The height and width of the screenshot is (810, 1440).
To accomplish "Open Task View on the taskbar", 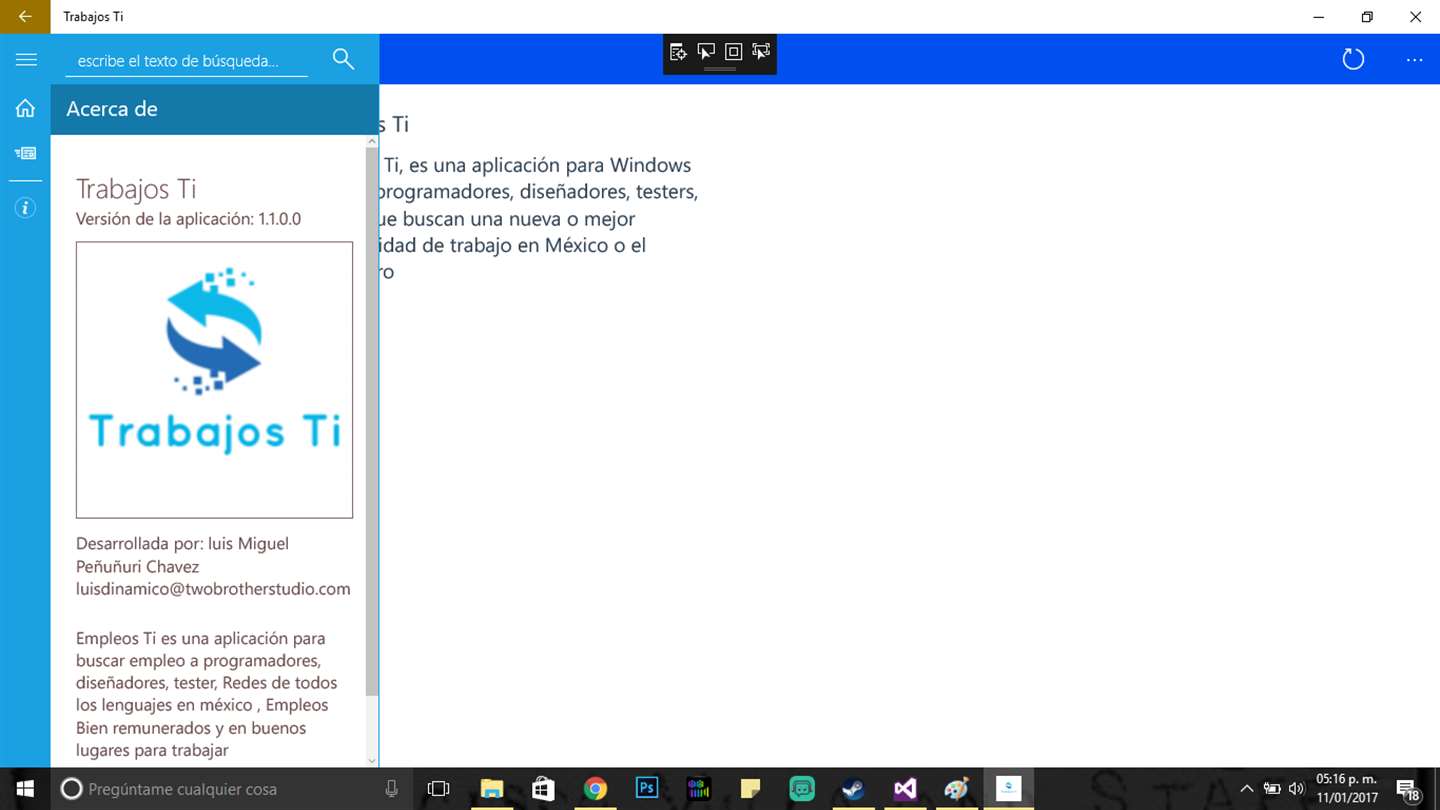I will coord(438,789).
